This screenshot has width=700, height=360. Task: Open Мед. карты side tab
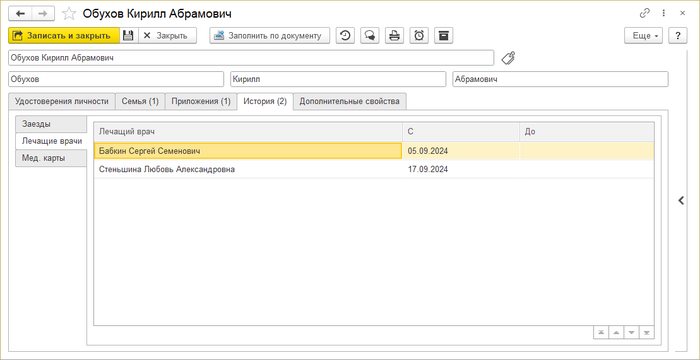tap(51, 158)
